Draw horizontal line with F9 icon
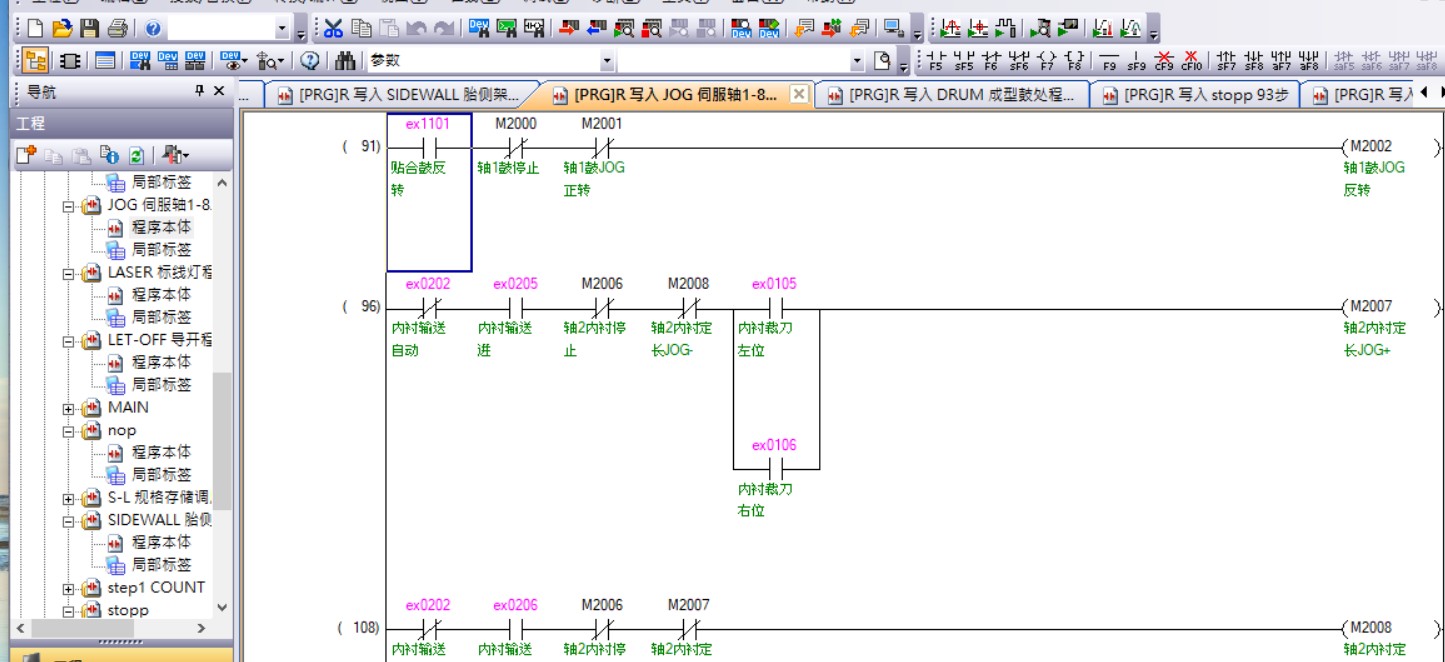Image resolution: width=1445 pixels, height=662 pixels. pos(1109,61)
